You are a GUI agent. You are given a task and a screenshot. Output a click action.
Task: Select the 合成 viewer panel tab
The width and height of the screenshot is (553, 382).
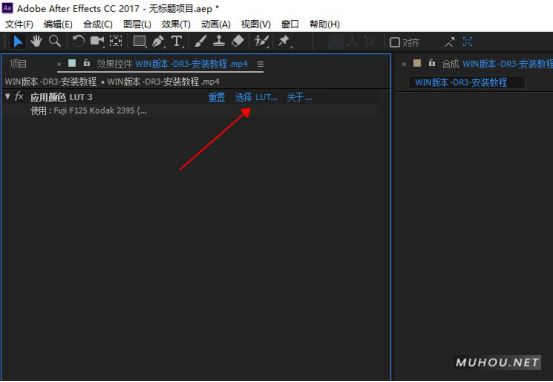click(x=497, y=64)
